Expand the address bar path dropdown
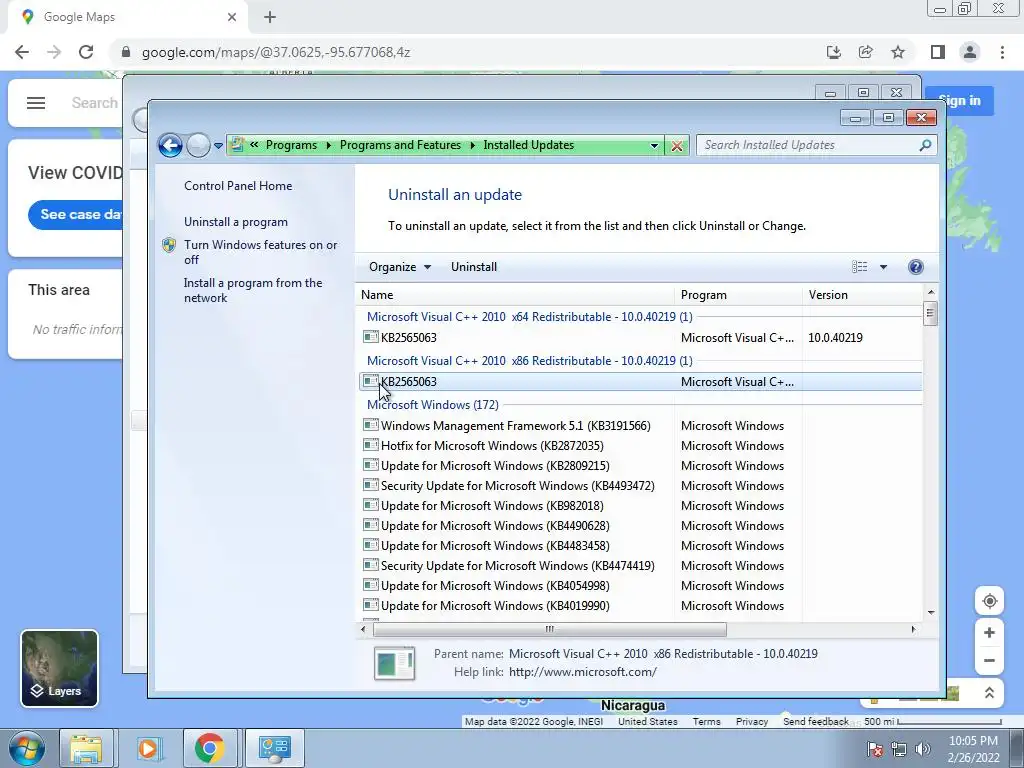Screen dimensions: 1024x768 (654, 146)
